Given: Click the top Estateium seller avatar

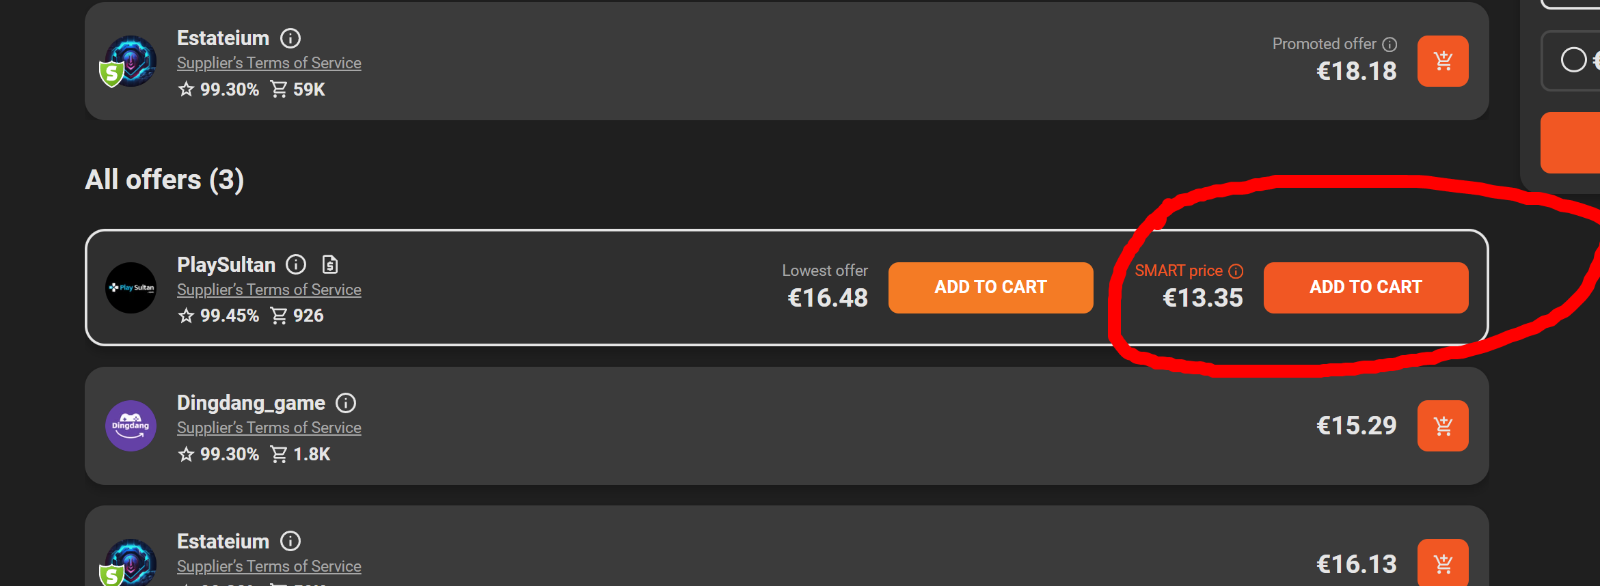Looking at the screenshot, I should (x=129, y=61).
